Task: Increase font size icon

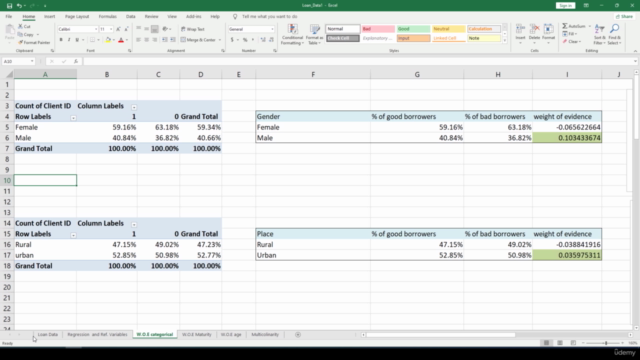Action: (118, 29)
